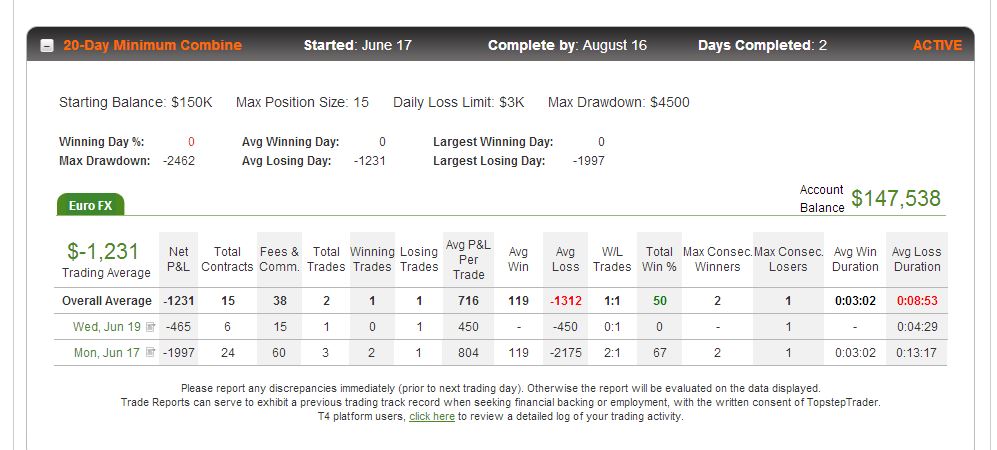Click the Avg Loss Duration column header
The image size is (997, 450).
click(x=917, y=259)
